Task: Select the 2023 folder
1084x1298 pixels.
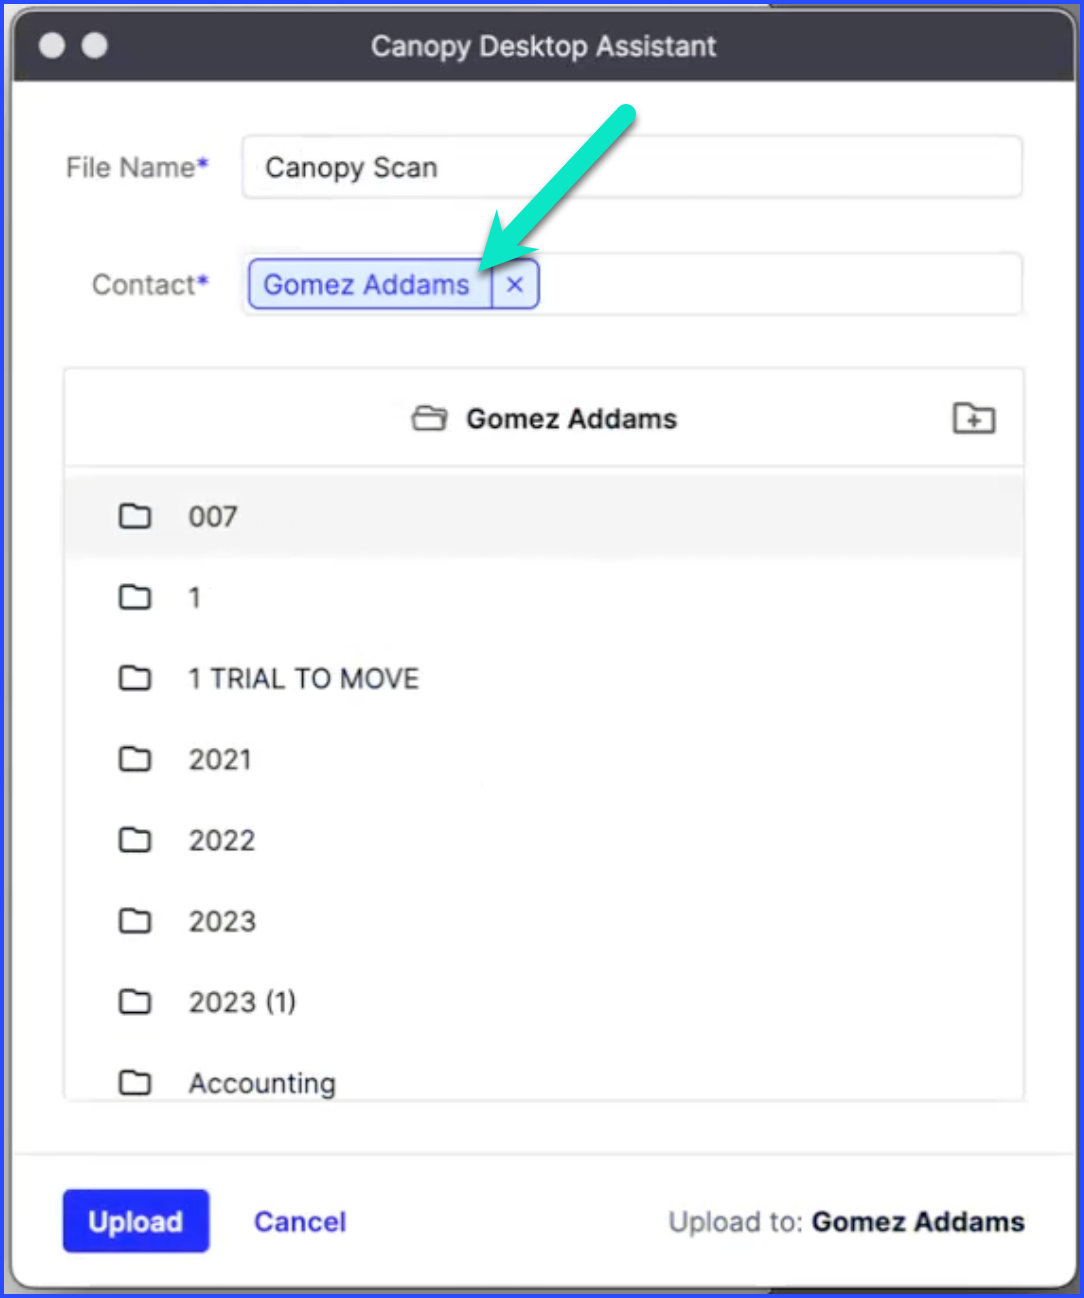Action: pyautogui.click(x=222, y=921)
